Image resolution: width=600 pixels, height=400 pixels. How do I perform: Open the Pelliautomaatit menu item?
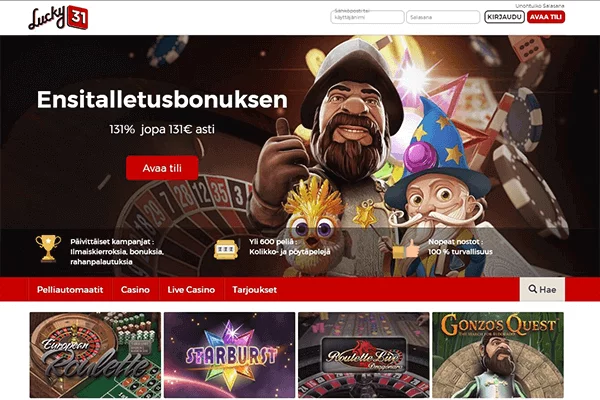pyautogui.click(x=70, y=289)
